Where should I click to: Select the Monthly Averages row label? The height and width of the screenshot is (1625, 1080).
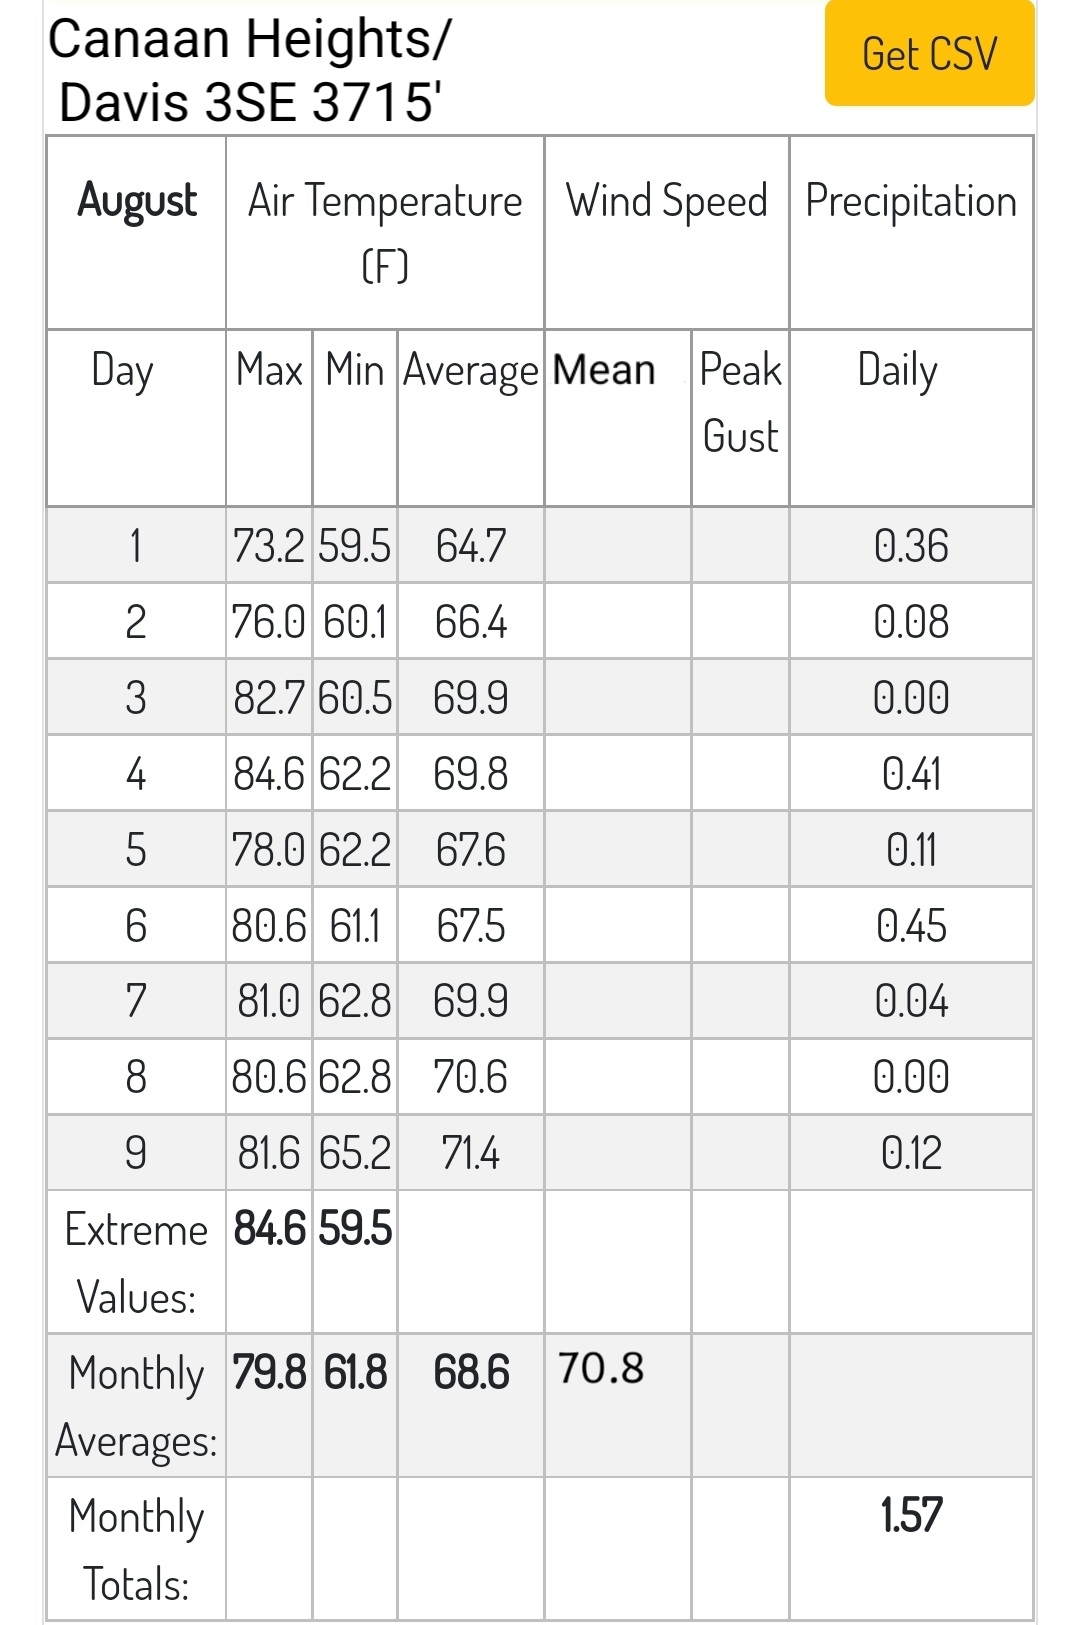point(136,1406)
